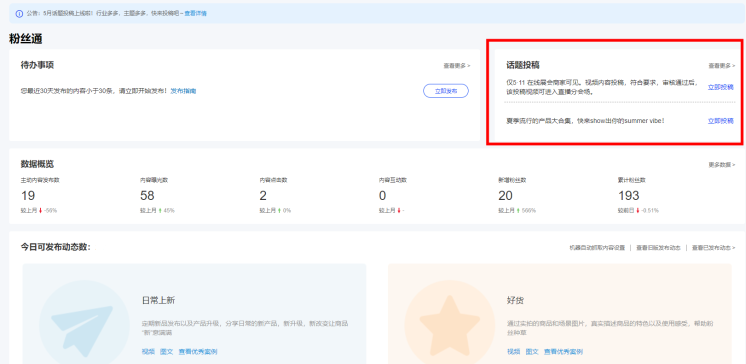Open 更多数据 in 数据概览 section
Image resolution: width=746 pixels, height=364 pixels.
pyautogui.click(x=722, y=165)
